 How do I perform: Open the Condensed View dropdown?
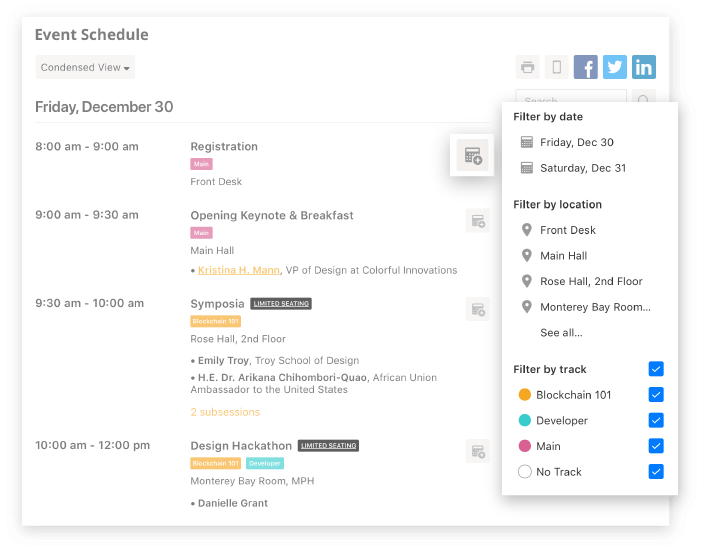click(x=85, y=68)
